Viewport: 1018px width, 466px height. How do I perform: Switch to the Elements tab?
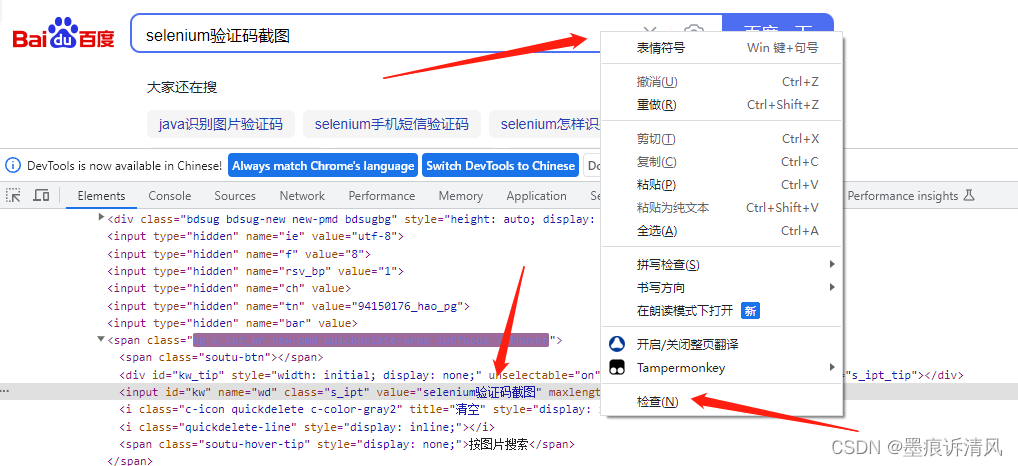101,195
